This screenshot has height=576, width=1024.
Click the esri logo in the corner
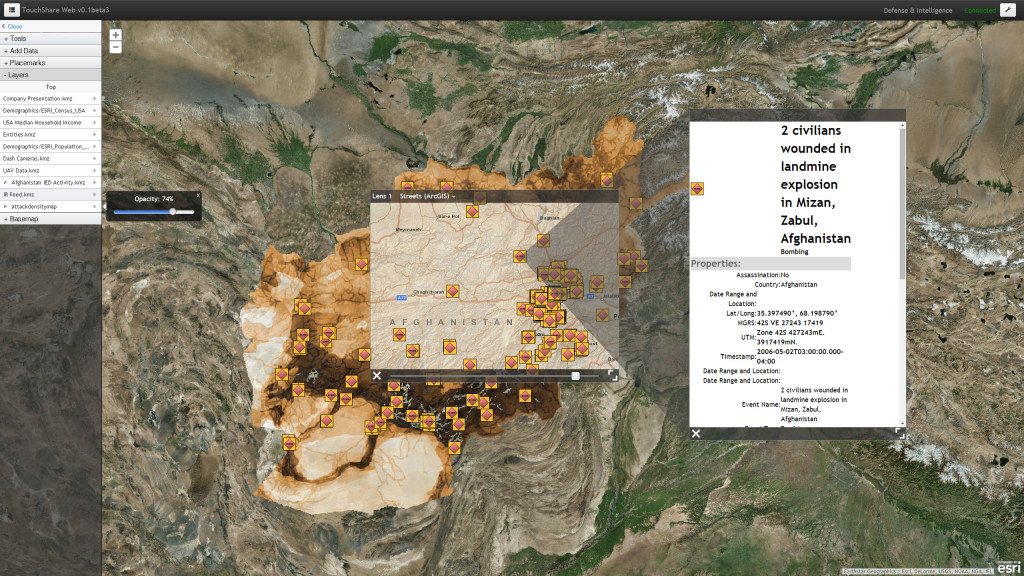1008,568
